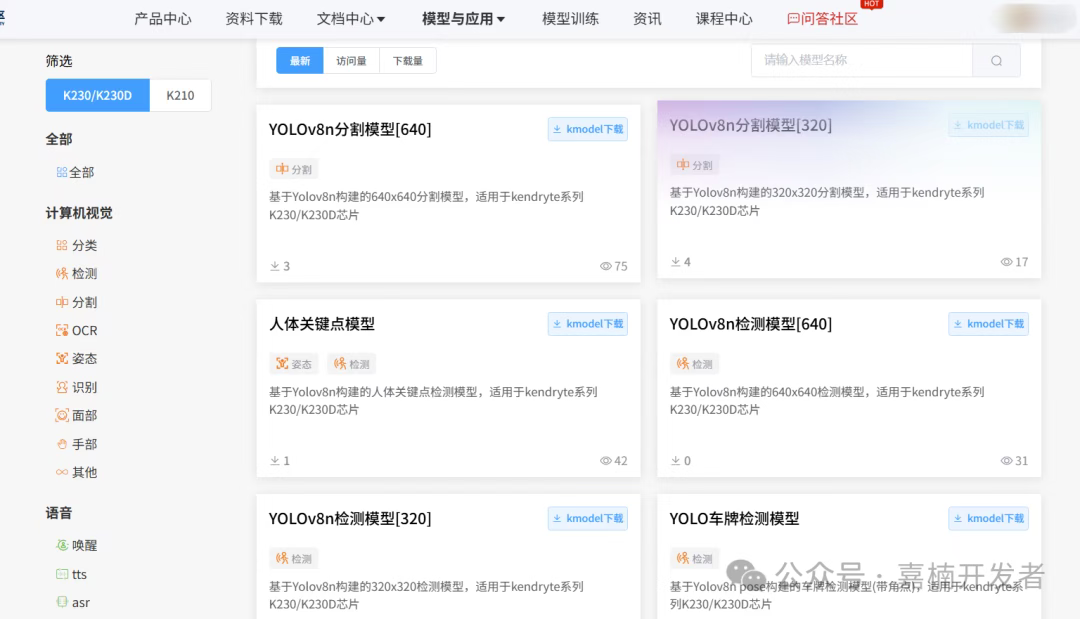1080x619 pixels.
Task: Download kmodel for YOLOv8n分割模型[640]
Action: click(x=588, y=129)
